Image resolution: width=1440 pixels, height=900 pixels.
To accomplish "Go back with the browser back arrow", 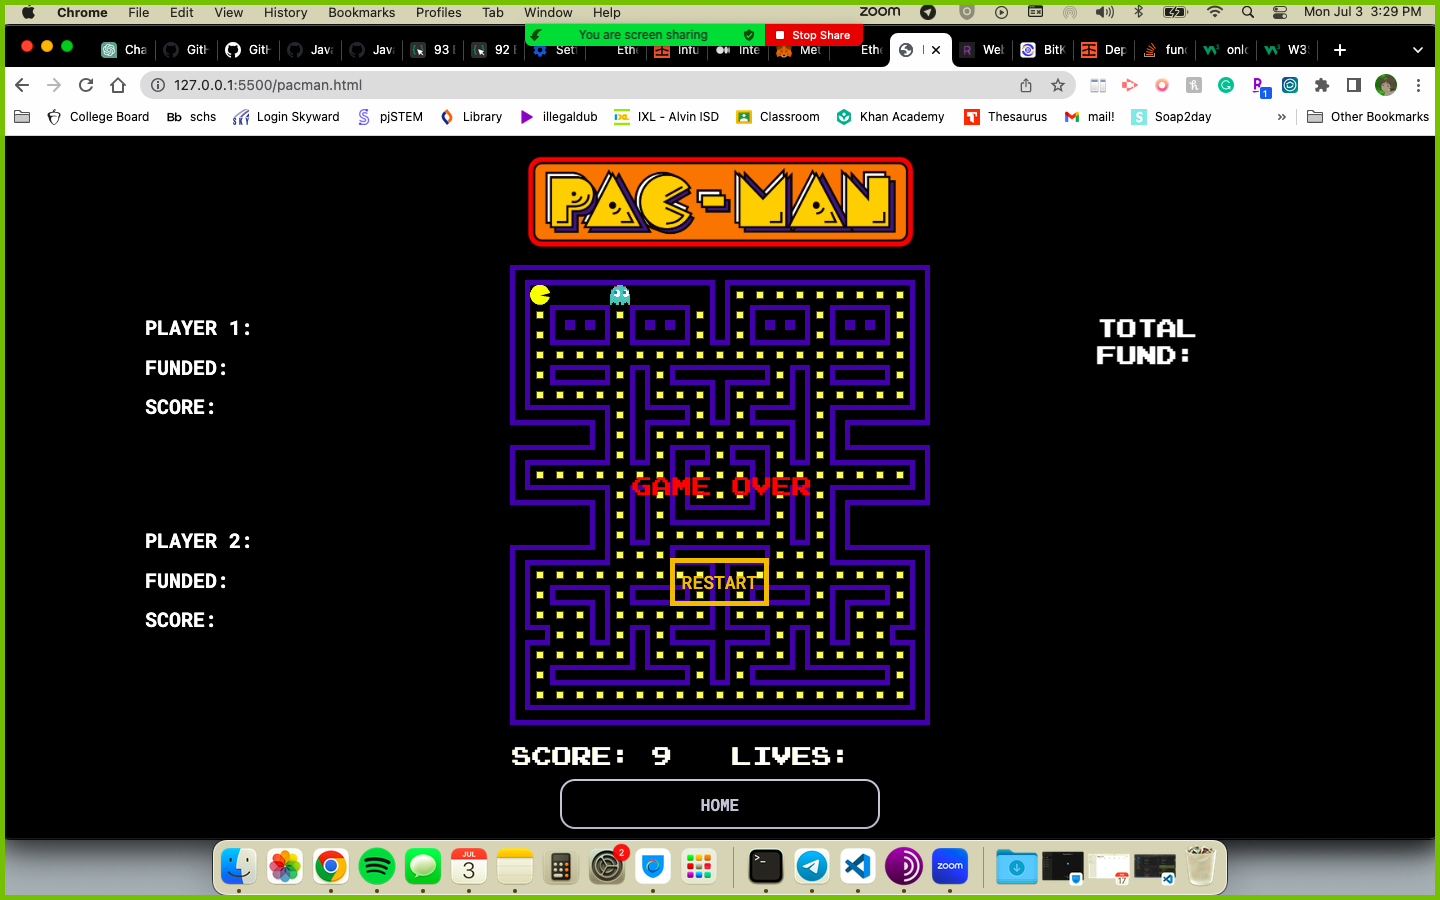I will [22, 85].
